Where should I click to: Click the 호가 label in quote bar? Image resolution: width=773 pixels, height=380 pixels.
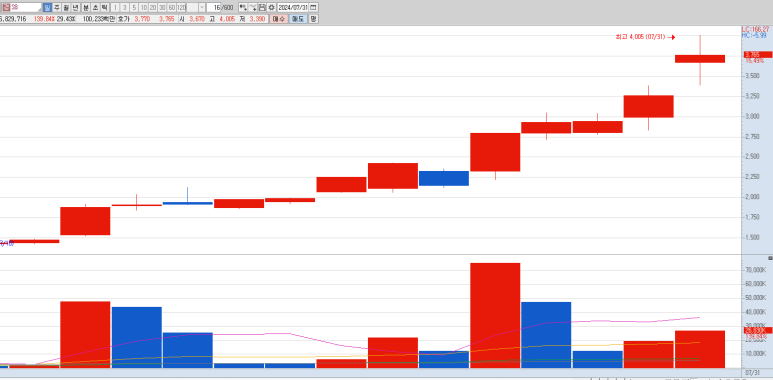[x=123, y=19]
